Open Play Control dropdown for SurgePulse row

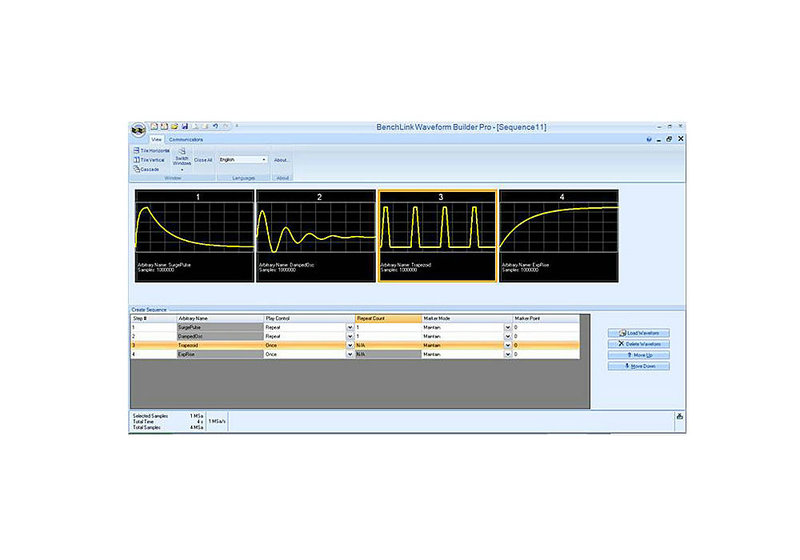350,327
